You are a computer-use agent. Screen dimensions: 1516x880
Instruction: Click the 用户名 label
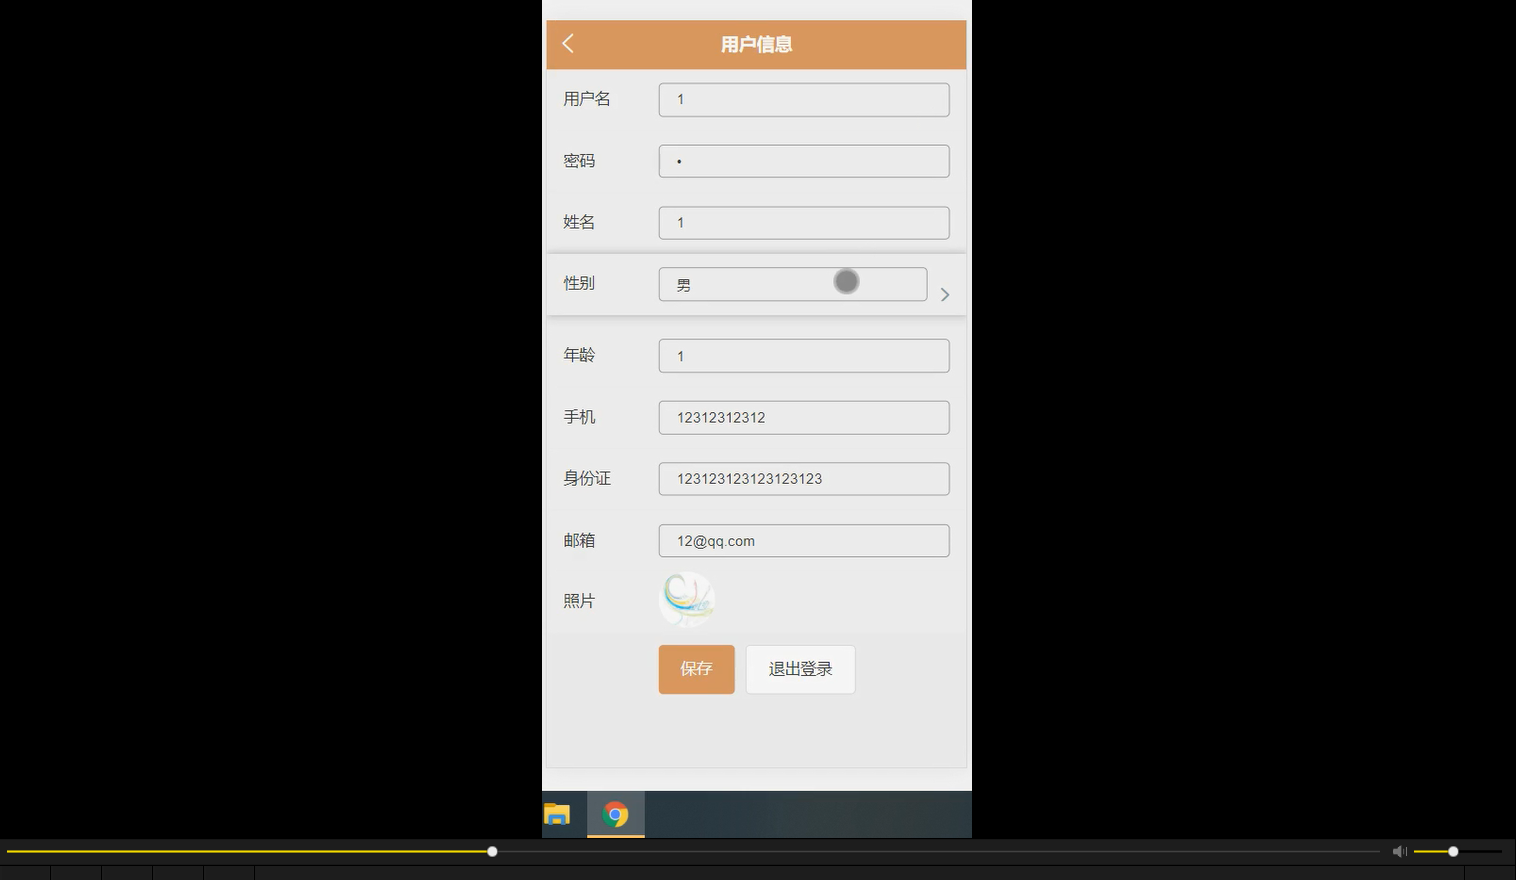(x=587, y=99)
